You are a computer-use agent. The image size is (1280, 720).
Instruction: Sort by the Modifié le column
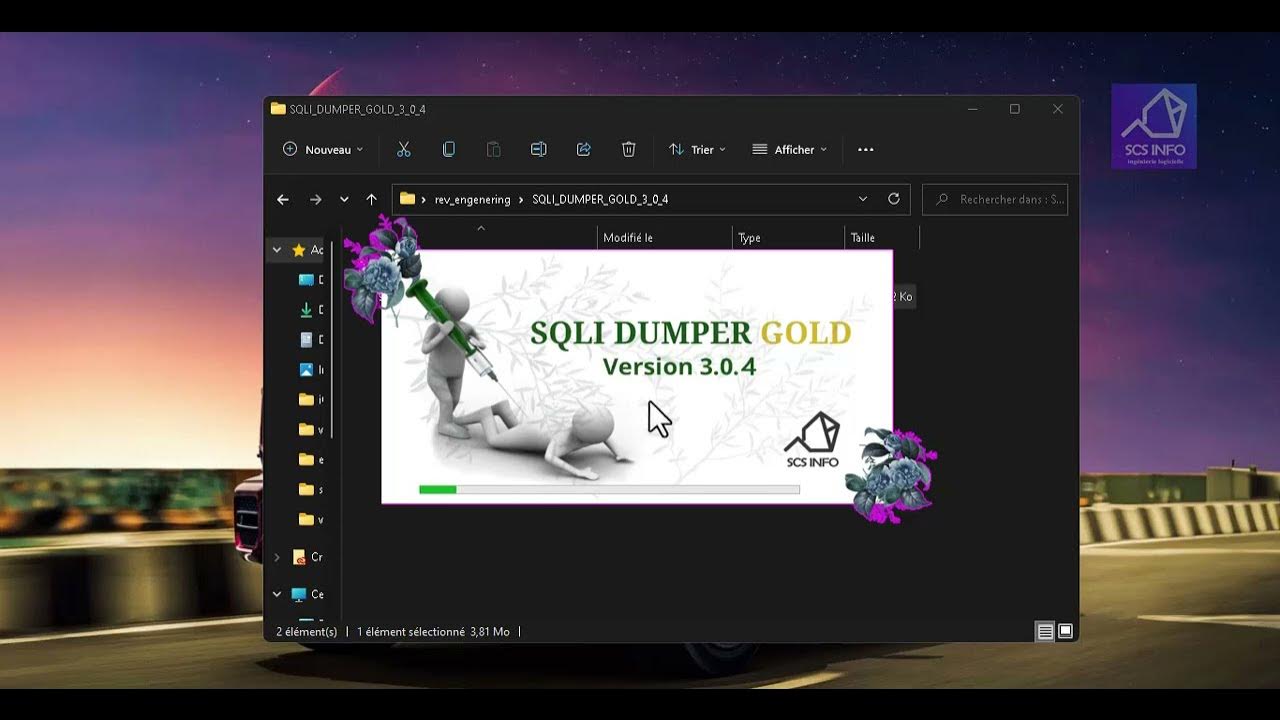click(628, 238)
